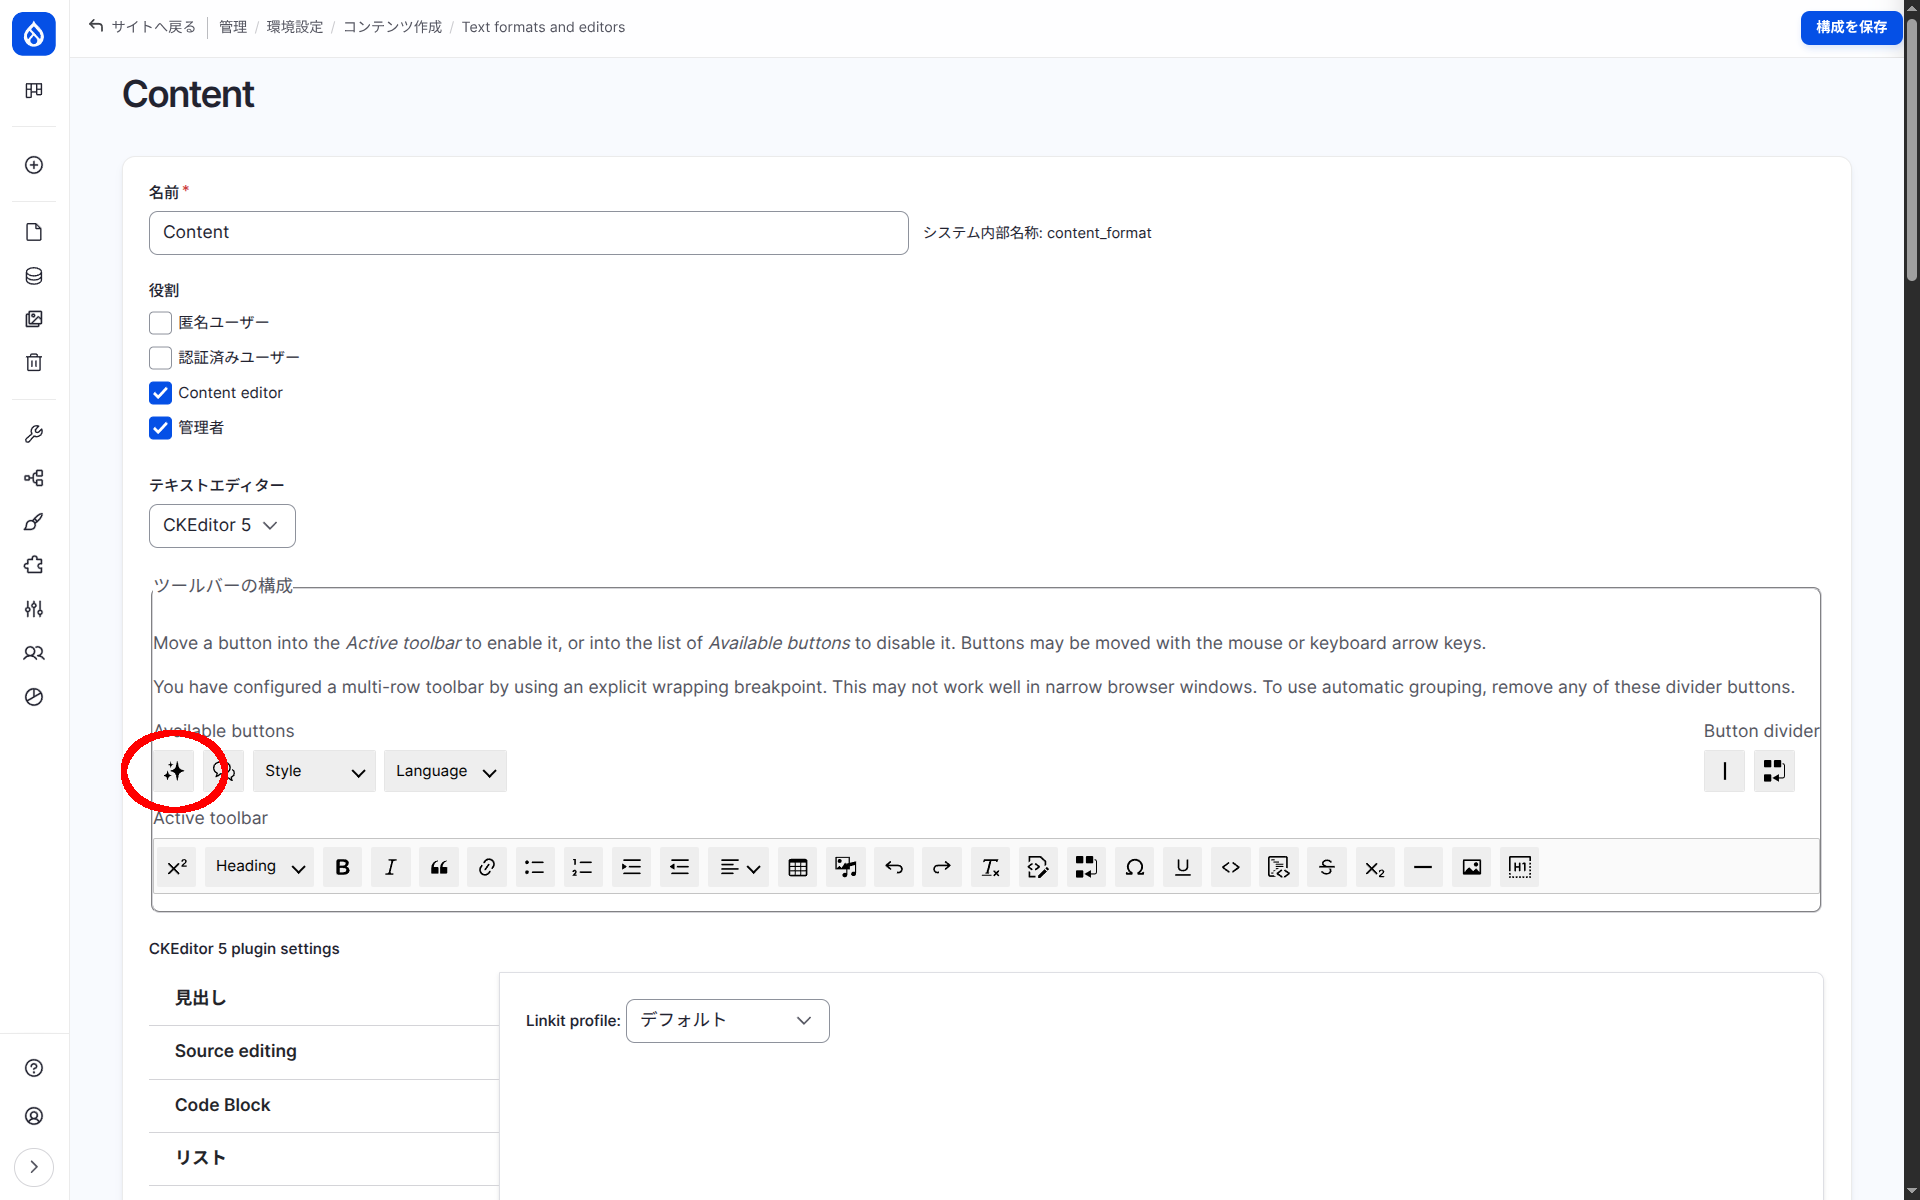
Task: Select the Special characters omega icon
Action: (1134, 867)
